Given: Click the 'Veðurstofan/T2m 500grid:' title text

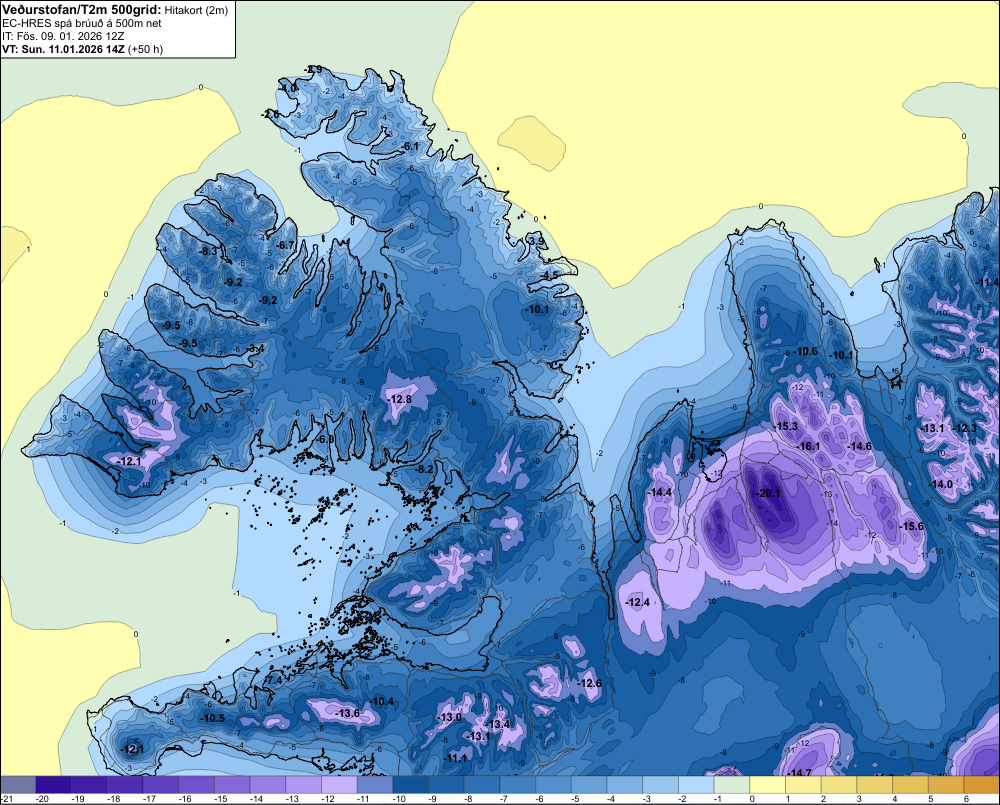Looking at the screenshot, I should pos(82,10).
